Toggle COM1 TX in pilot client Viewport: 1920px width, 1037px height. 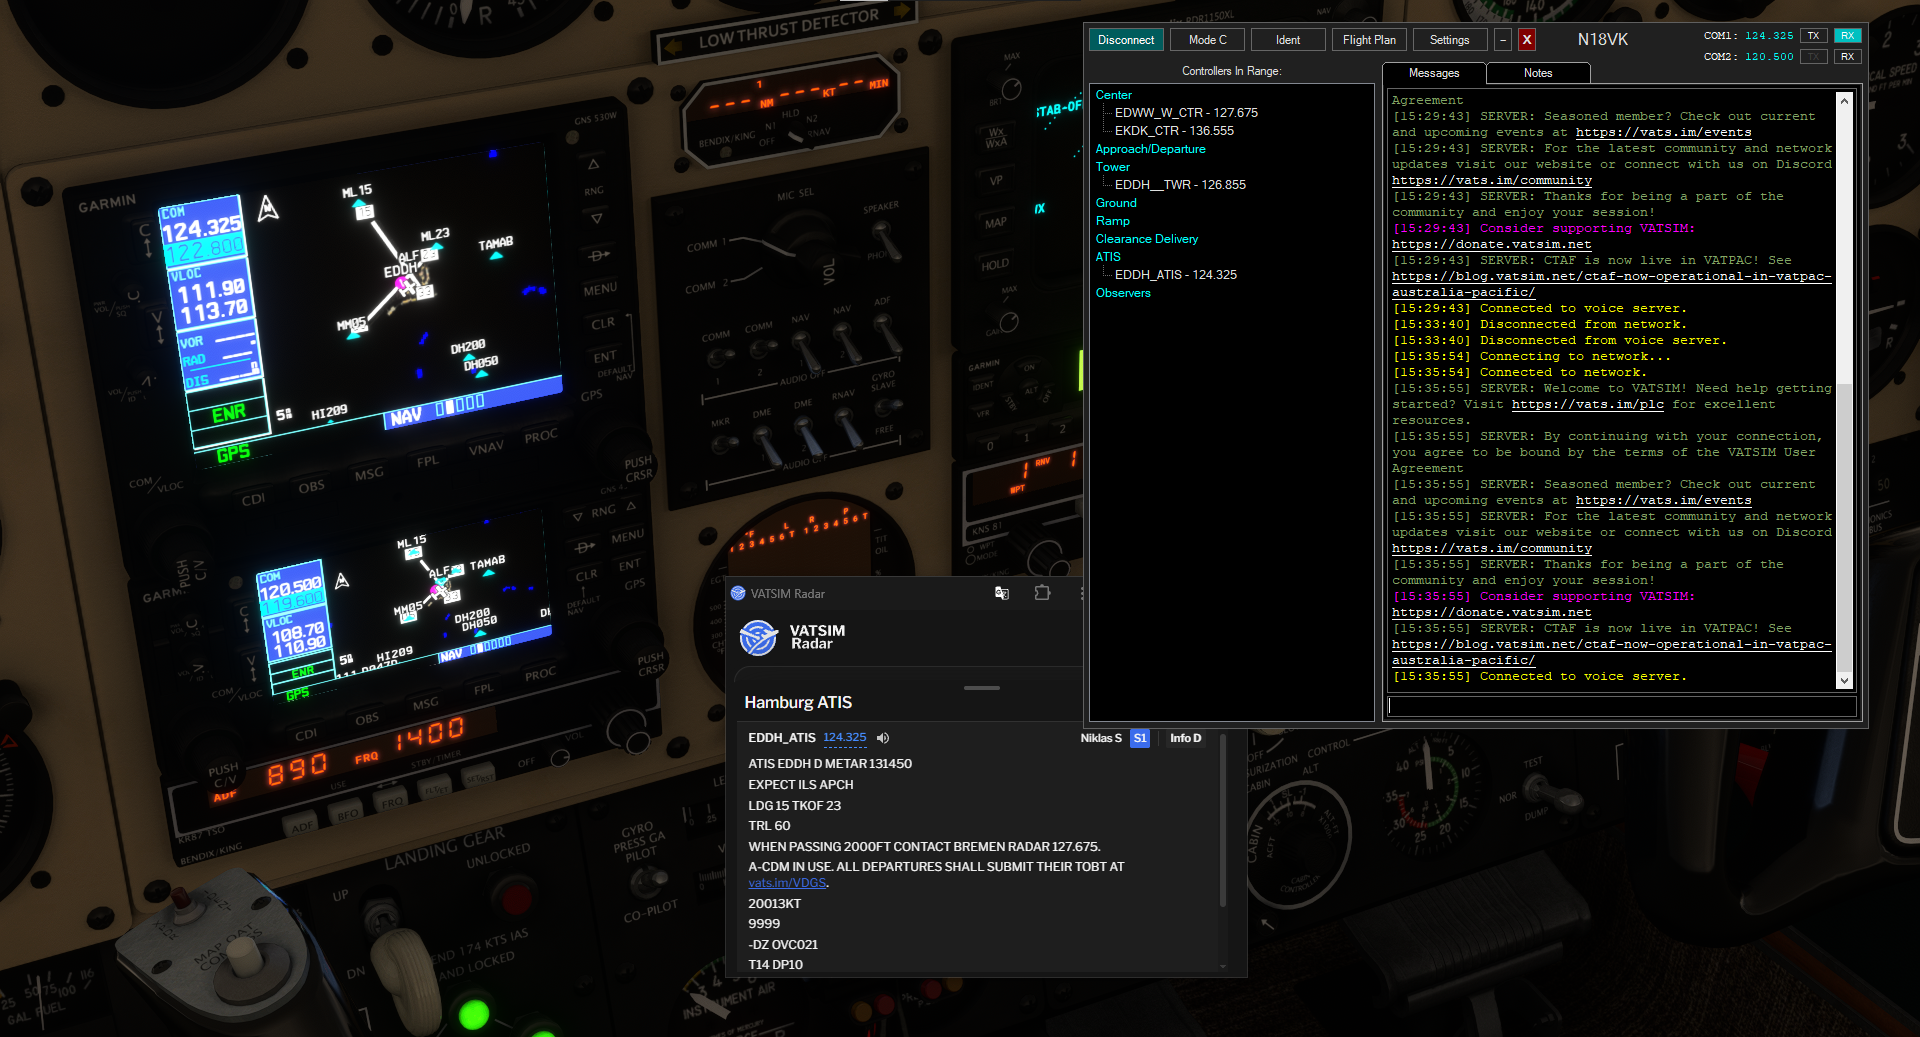pos(1813,36)
